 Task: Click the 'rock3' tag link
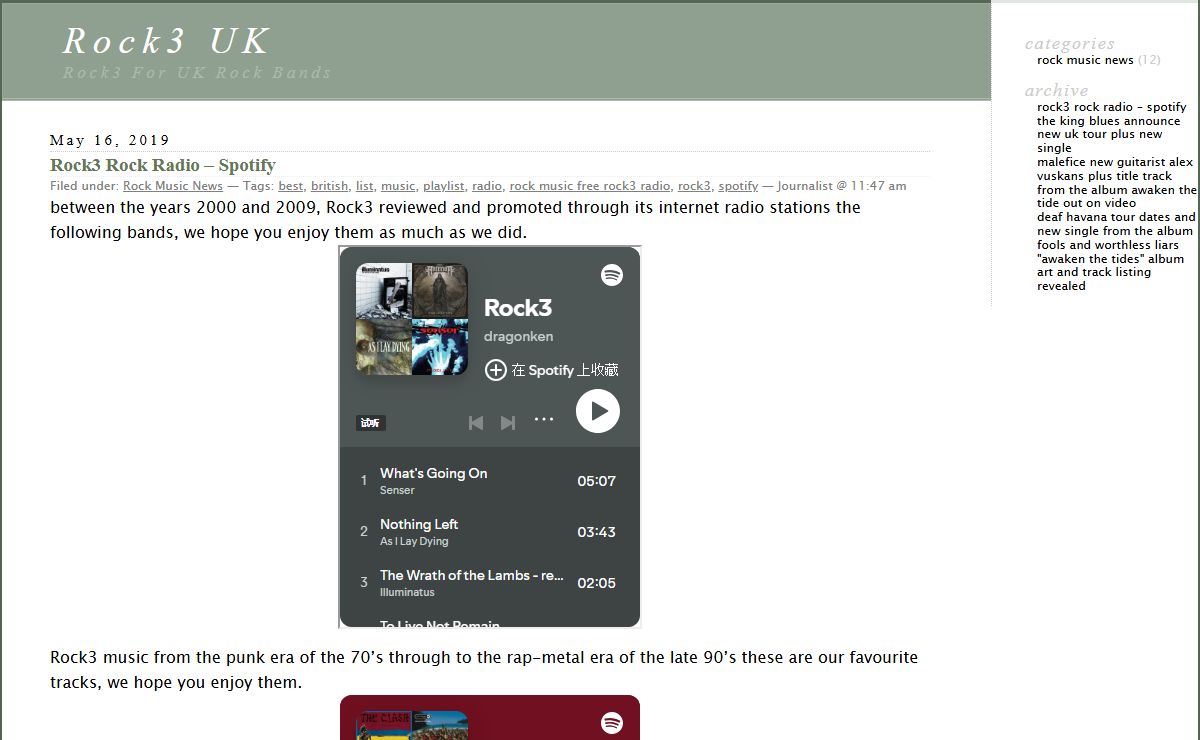point(695,186)
